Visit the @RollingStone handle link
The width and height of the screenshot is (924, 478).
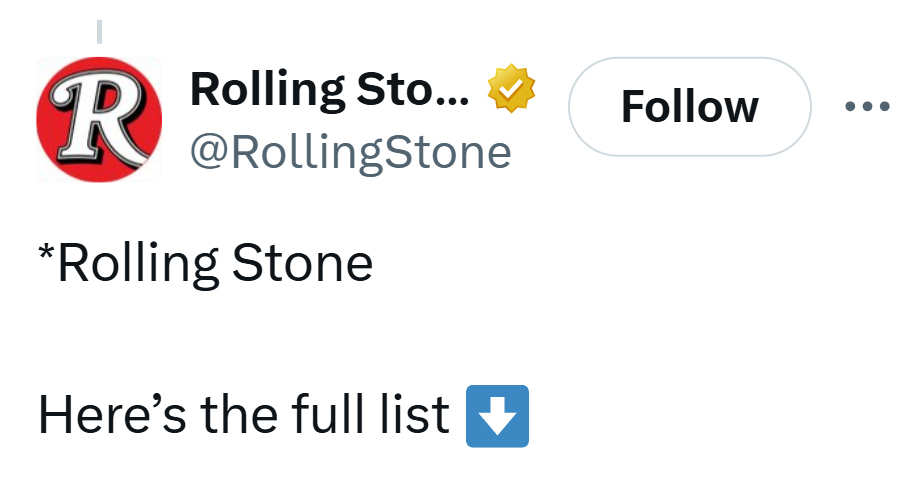click(350, 151)
